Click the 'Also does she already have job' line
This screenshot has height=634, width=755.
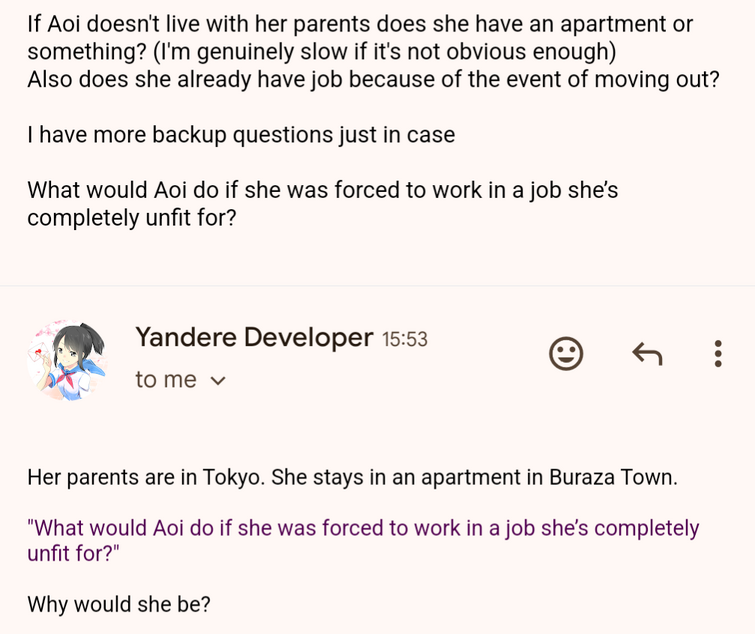pyautogui.click(x=373, y=79)
